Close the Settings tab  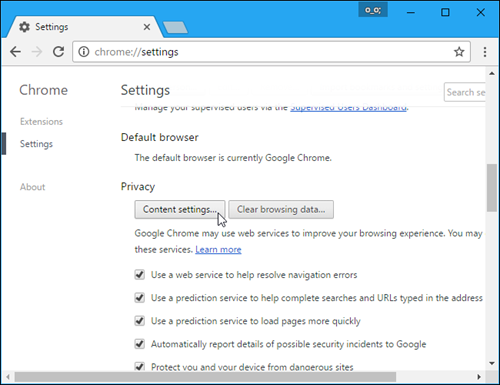coord(147,27)
